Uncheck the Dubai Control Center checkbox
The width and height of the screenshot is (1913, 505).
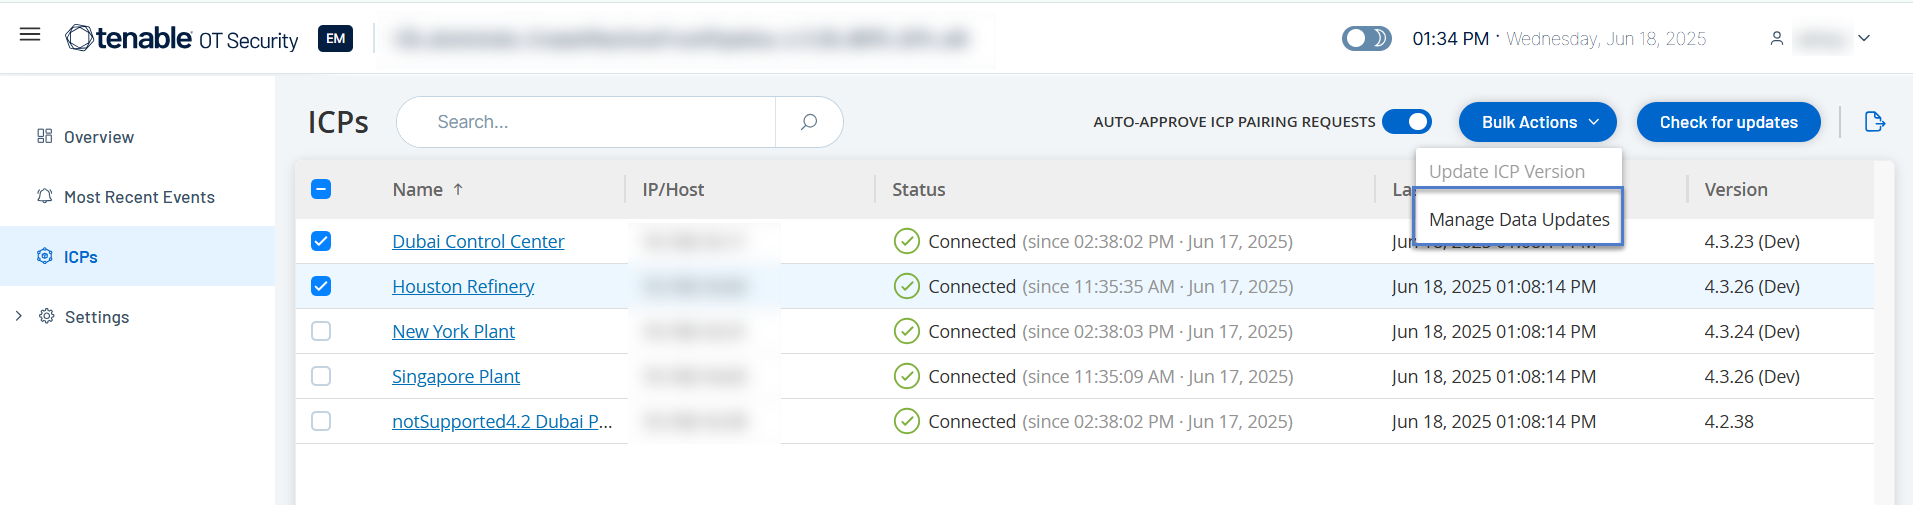click(x=321, y=241)
